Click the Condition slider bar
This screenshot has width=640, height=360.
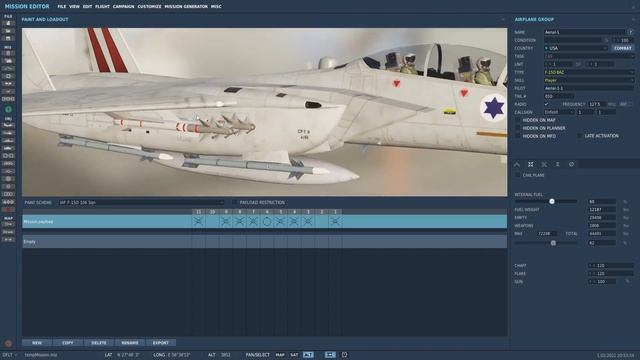coord(573,40)
